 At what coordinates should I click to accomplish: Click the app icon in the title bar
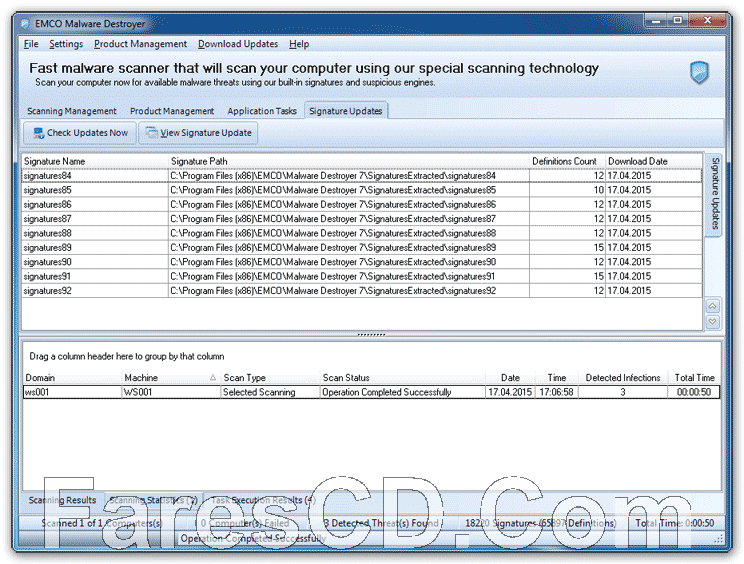click(26, 23)
